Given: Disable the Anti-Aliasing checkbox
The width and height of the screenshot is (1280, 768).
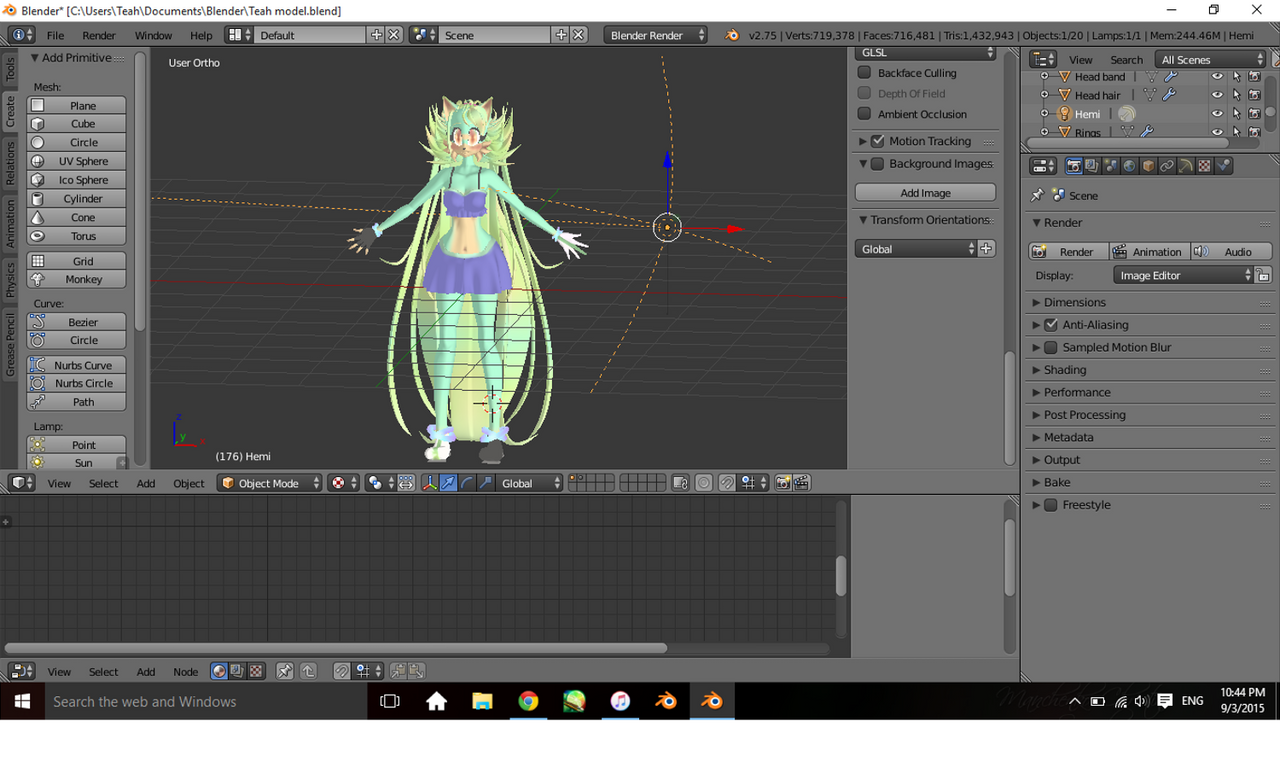Looking at the screenshot, I should coord(1051,325).
